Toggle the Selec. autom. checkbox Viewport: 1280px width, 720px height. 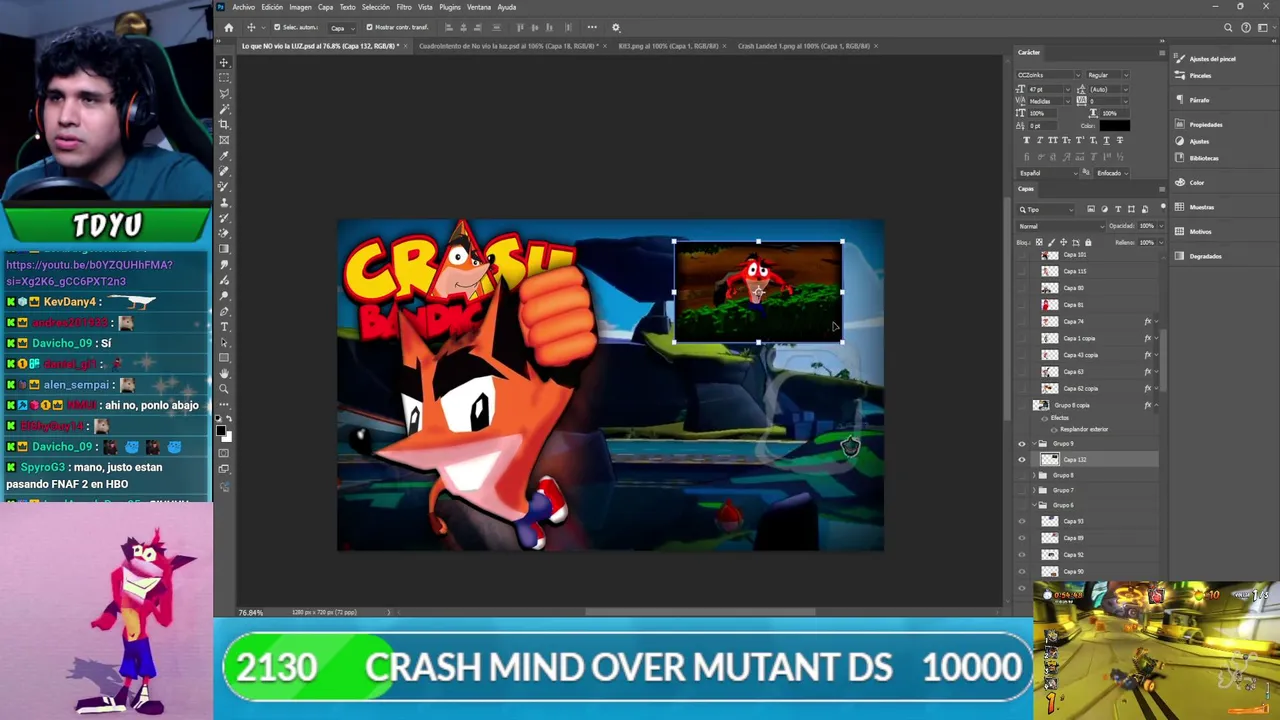click(x=277, y=27)
